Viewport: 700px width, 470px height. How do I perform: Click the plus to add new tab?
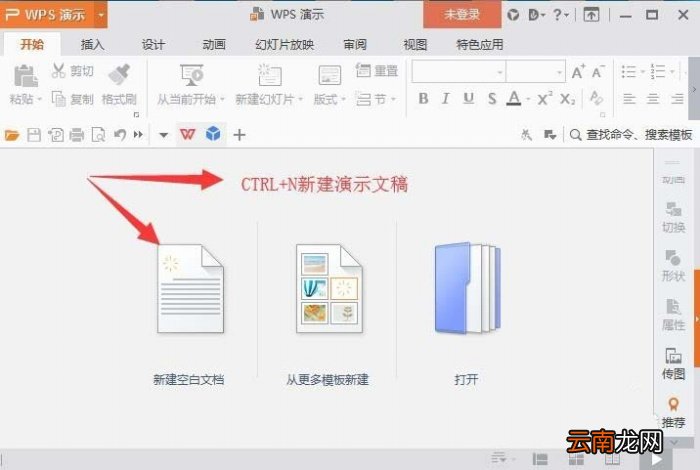click(x=240, y=135)
